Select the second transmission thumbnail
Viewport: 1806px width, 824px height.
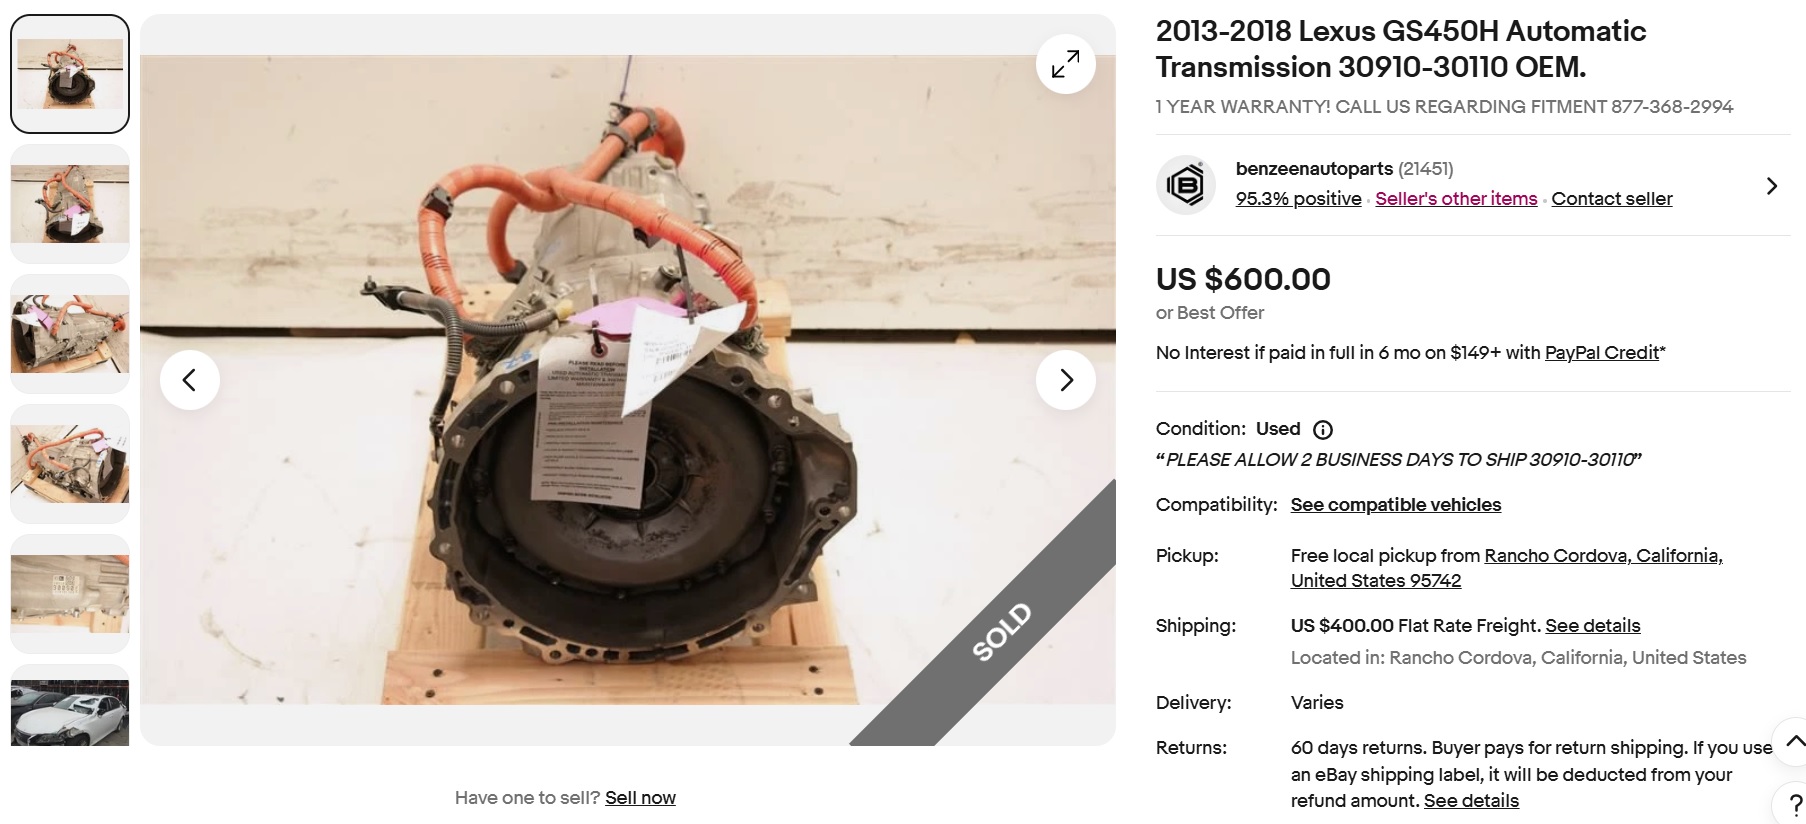(x=70, y=204)
